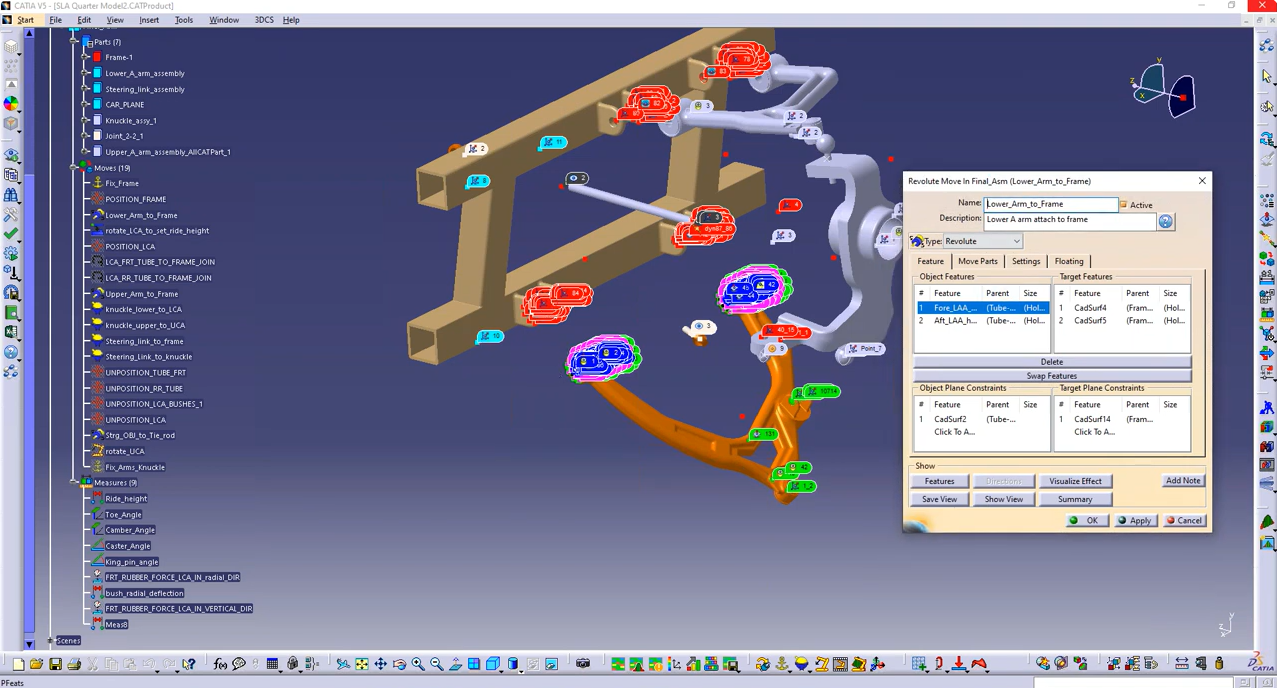Click the Fit All In icon

[361, 663]
